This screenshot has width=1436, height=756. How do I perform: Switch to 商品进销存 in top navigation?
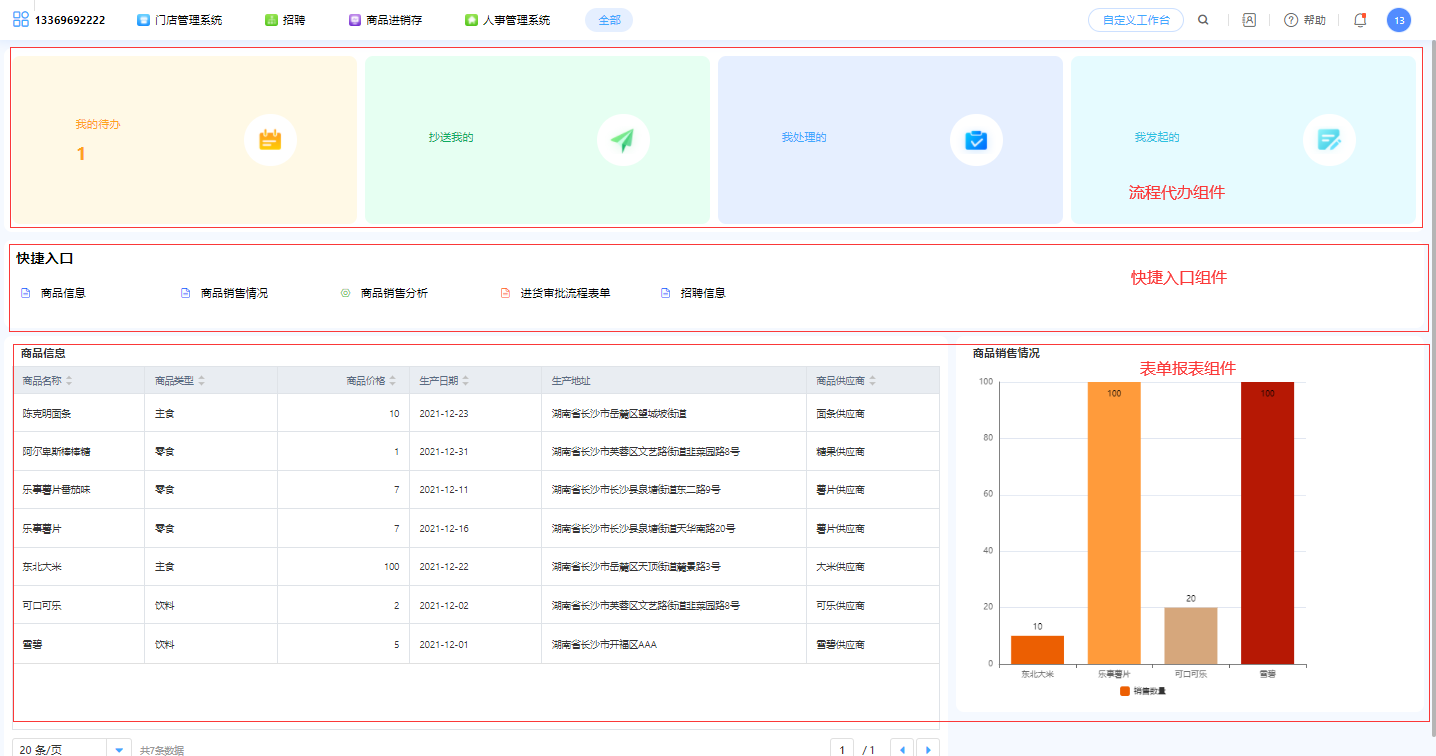pyautogui.click(x=385, y=20)
